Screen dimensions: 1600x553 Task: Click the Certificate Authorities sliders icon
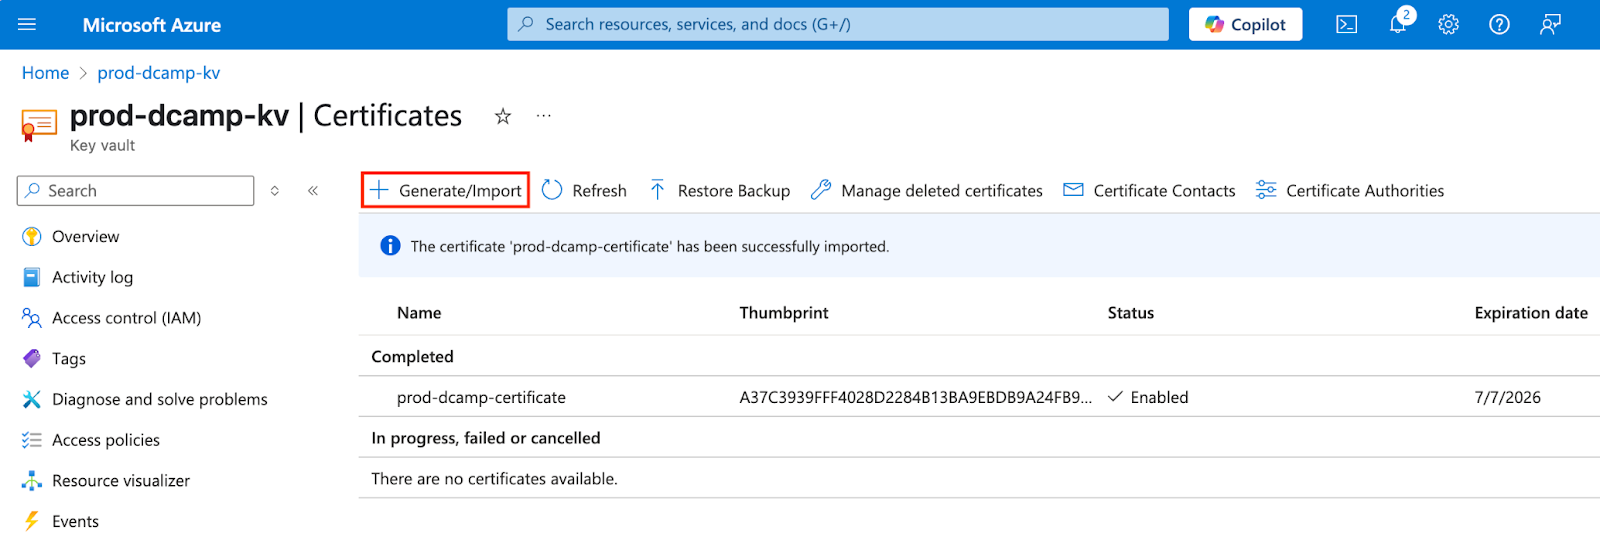point(1266,190)
